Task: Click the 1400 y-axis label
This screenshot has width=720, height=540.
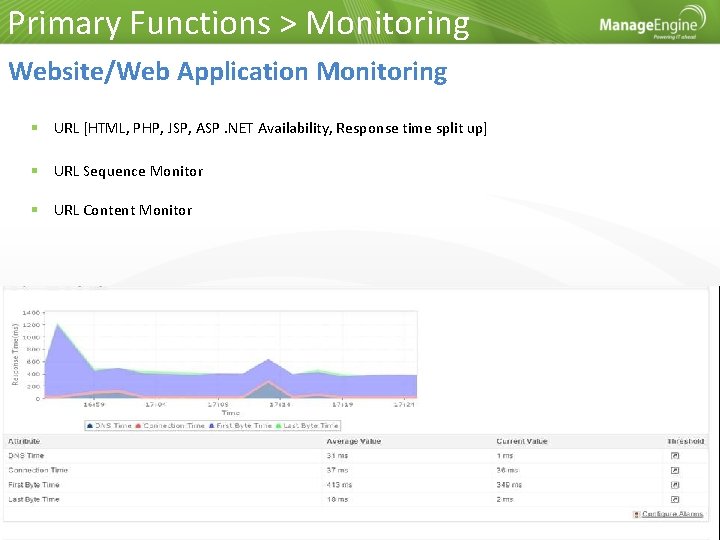Action: pos(31,313)
